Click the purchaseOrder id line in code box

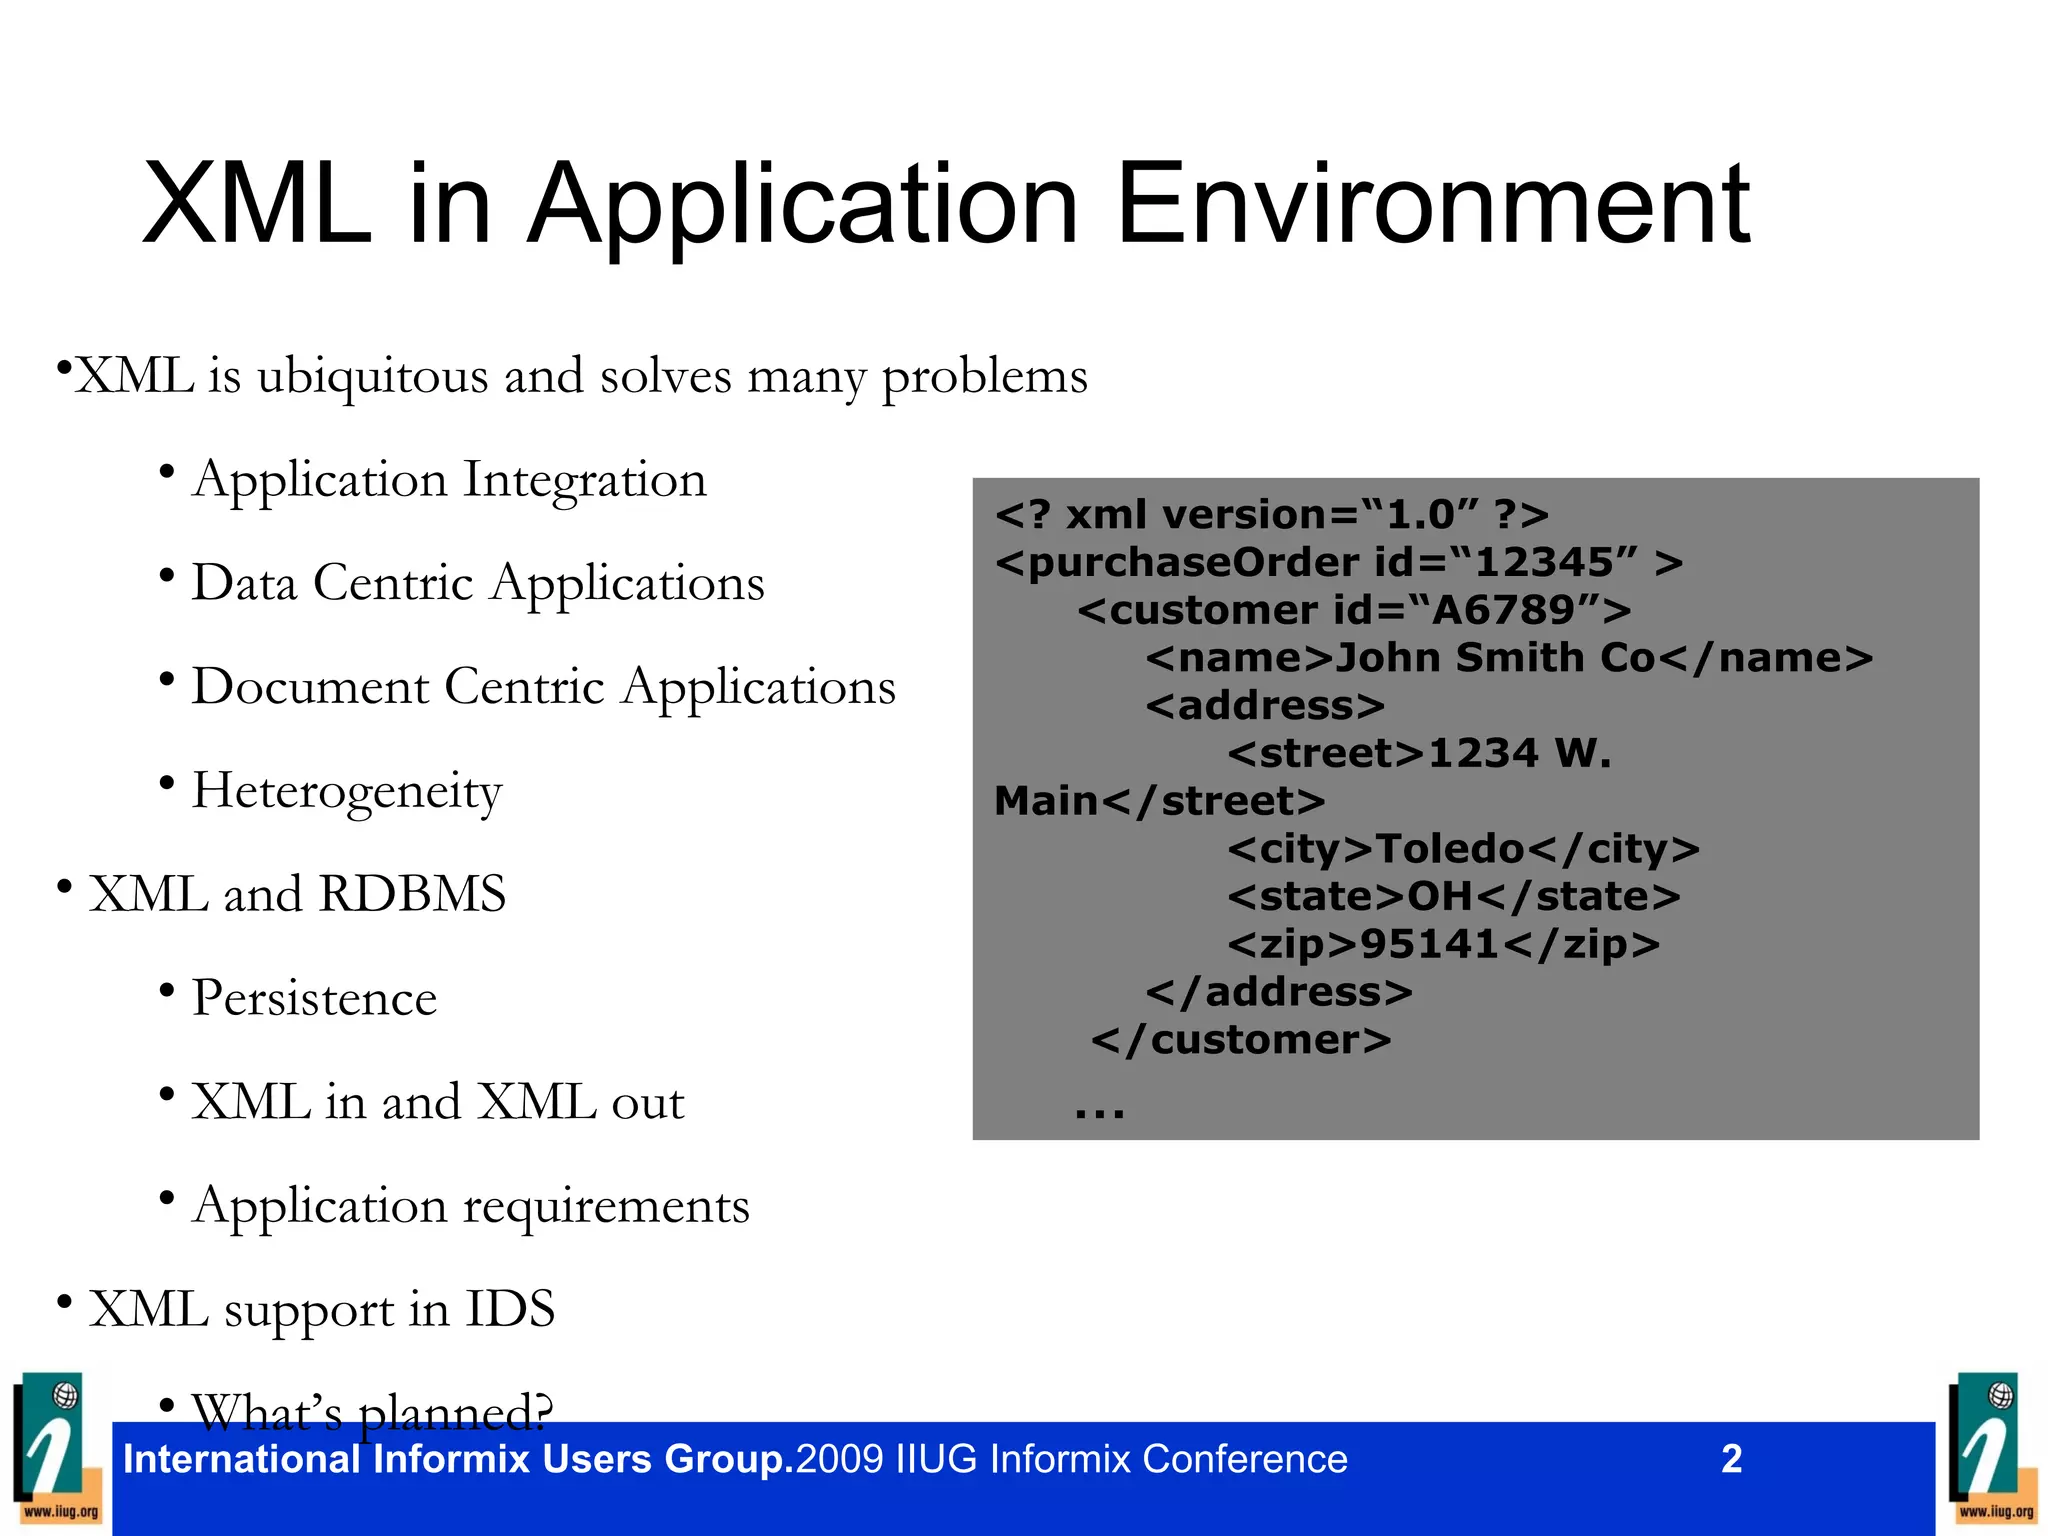(1338, 563)
